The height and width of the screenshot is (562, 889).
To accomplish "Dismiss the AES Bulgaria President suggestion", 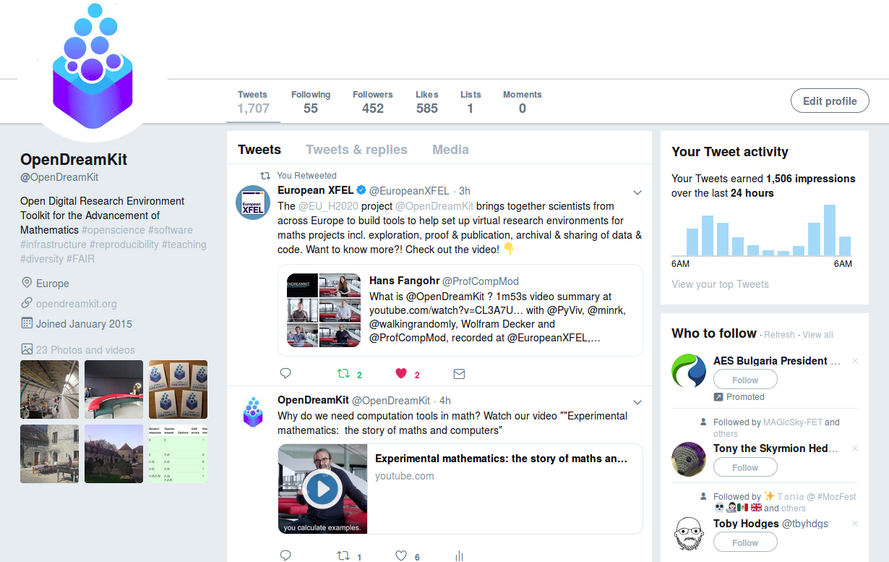I will click(854, 361).
